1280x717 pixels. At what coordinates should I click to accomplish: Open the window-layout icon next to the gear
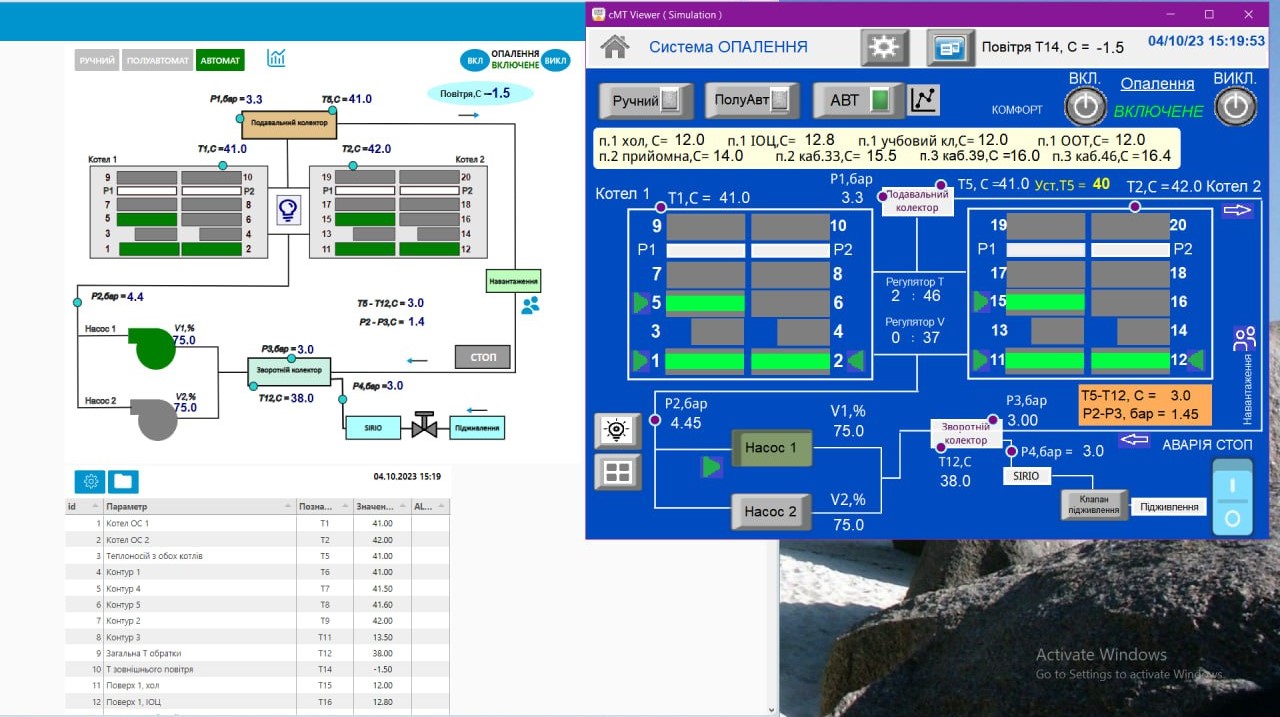point(950,47)
